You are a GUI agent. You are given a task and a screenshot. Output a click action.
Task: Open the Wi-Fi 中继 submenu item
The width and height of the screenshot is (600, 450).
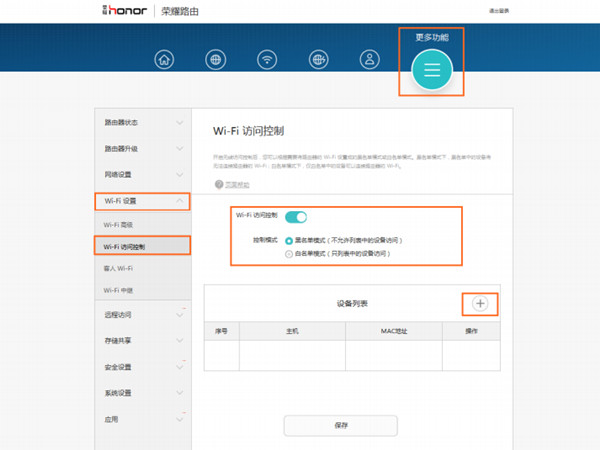pyautogui.click(x=118, y=290)
